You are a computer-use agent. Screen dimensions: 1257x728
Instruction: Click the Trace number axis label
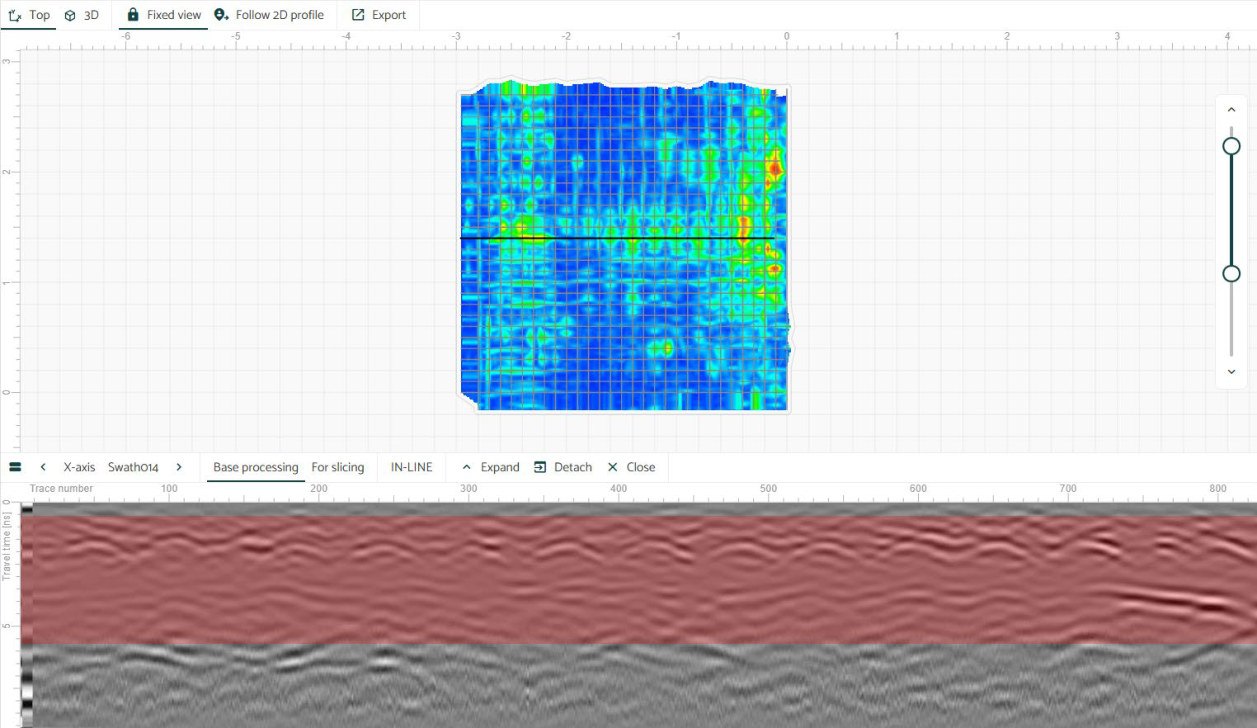point(61,488)
